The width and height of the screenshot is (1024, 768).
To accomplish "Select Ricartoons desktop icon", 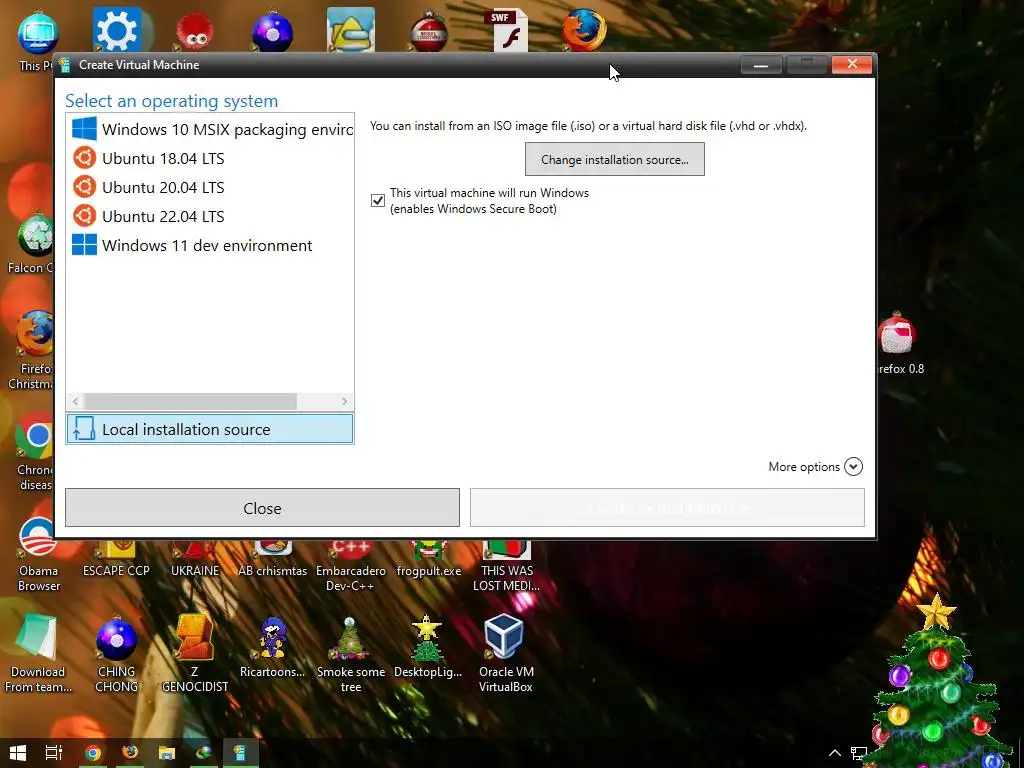I will pos(272,646).
